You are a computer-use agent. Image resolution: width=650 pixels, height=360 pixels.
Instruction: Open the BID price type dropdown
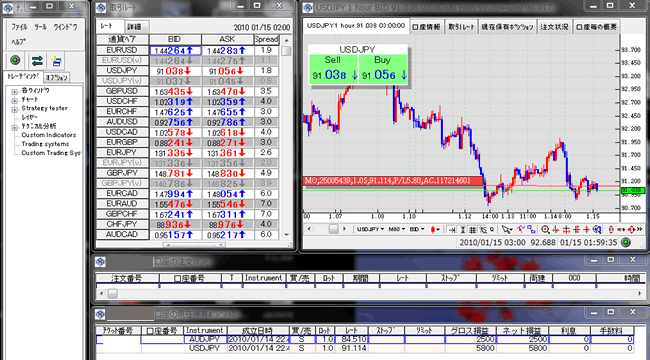coord(417,229)
